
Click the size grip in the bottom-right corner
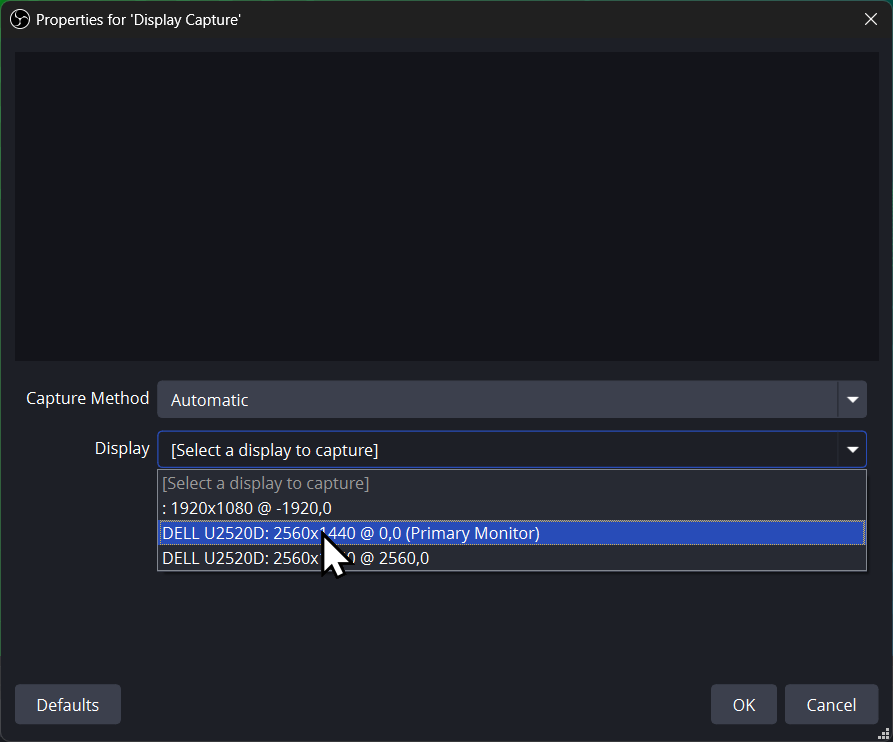click(x=883, y=733)
